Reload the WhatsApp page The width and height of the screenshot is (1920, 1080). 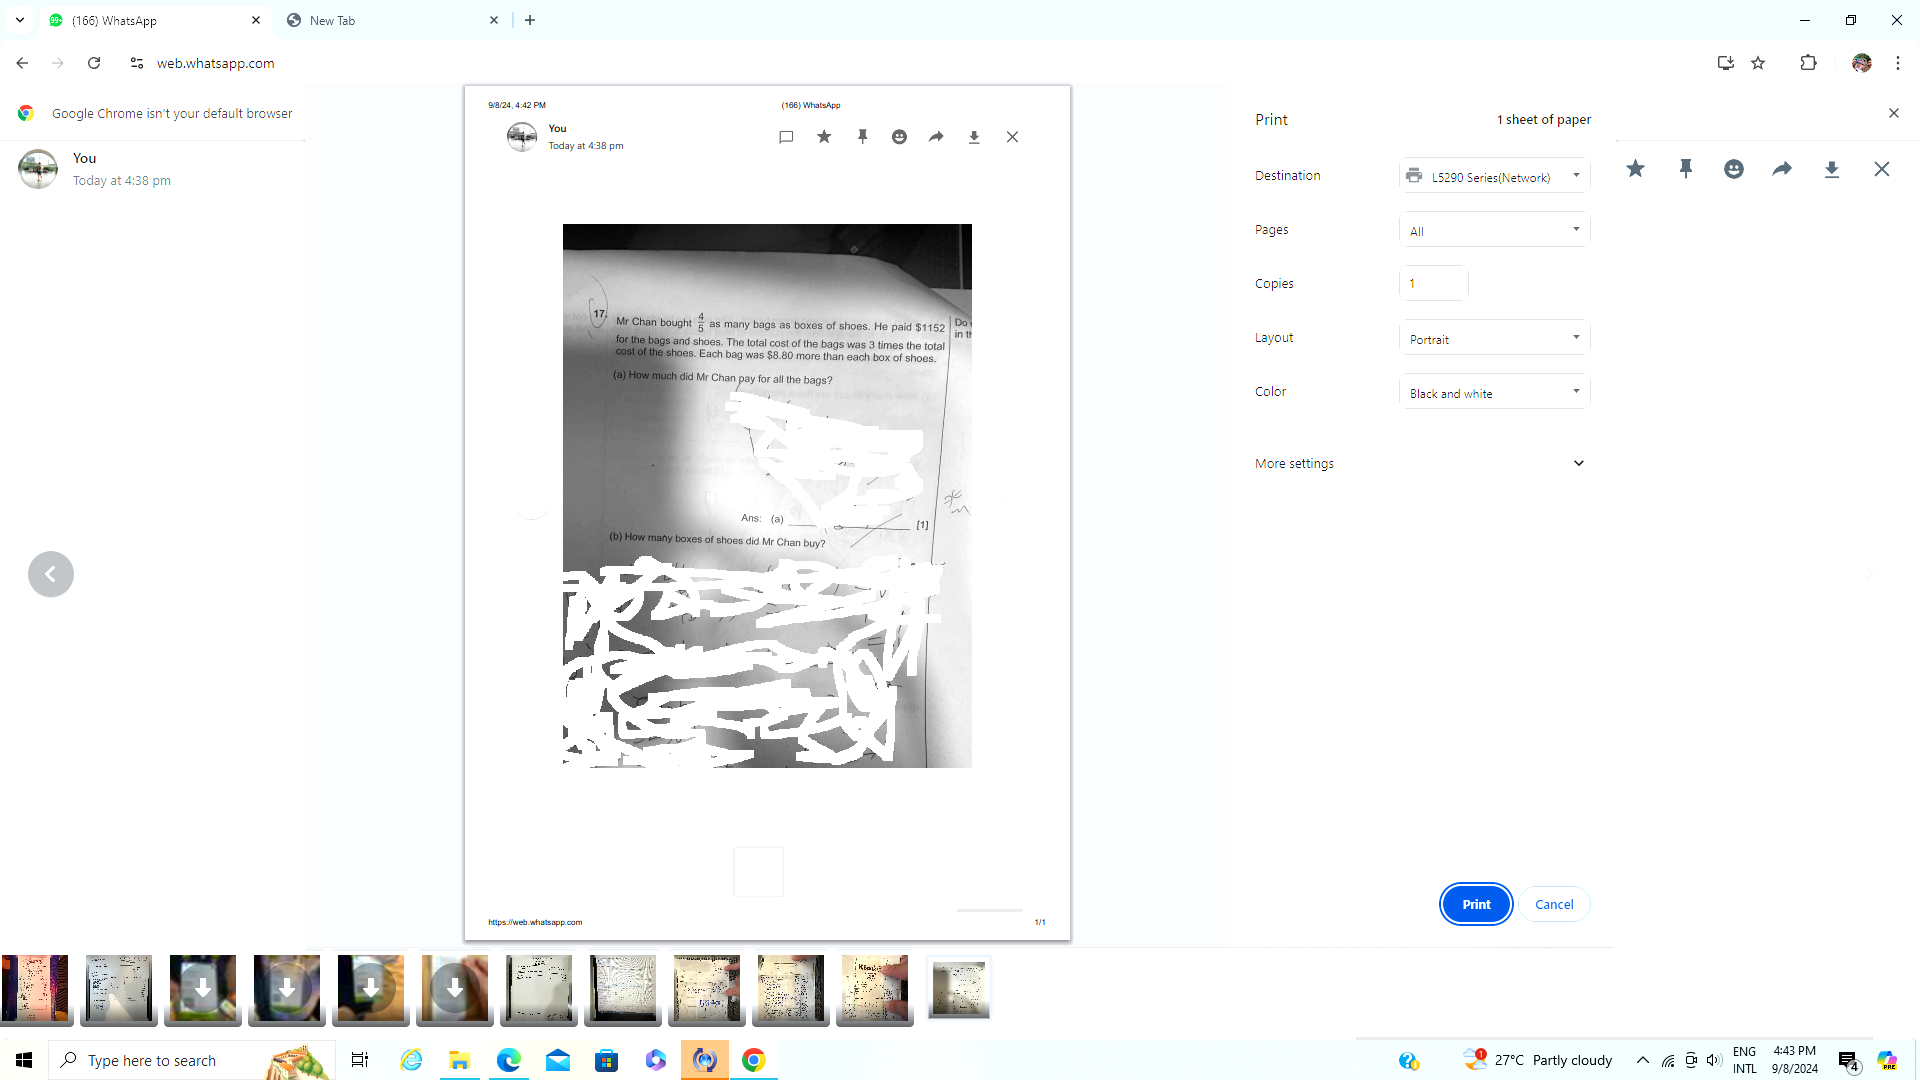click(94, 63)
